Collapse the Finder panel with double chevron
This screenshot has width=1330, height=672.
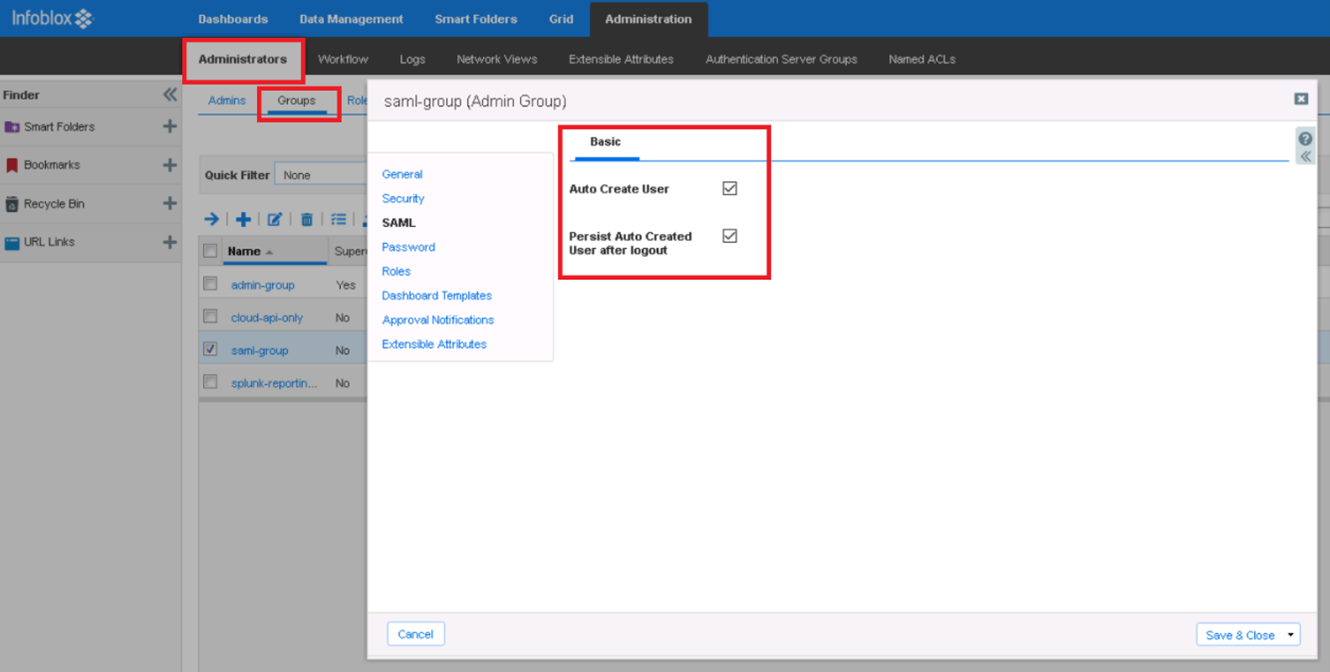[170, 95]
